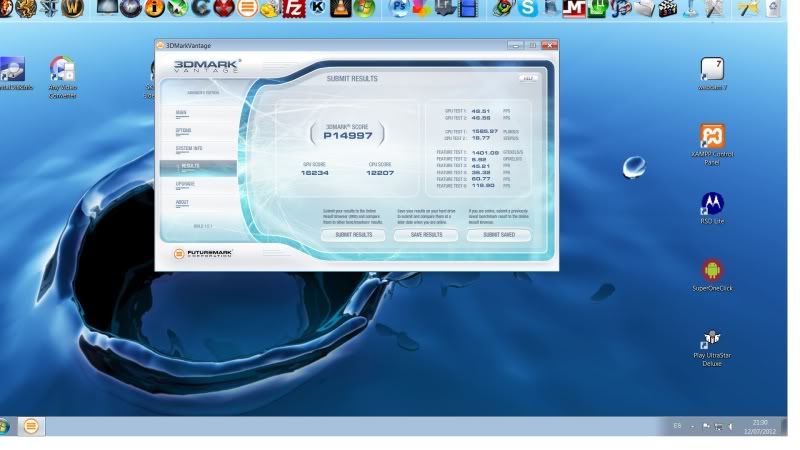800x450 pixels.
Task: Open the SuperOneClick desktop icon
Action: 712,276
